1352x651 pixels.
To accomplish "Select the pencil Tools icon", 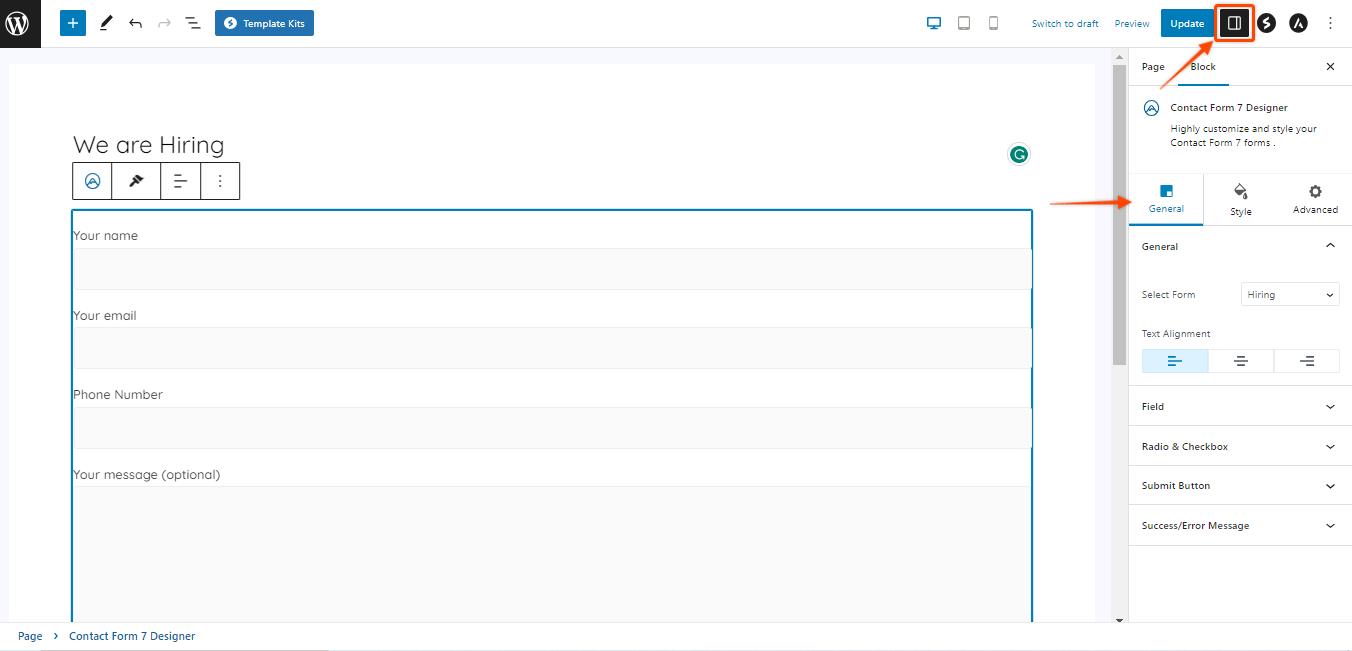I will coord(106,23).
